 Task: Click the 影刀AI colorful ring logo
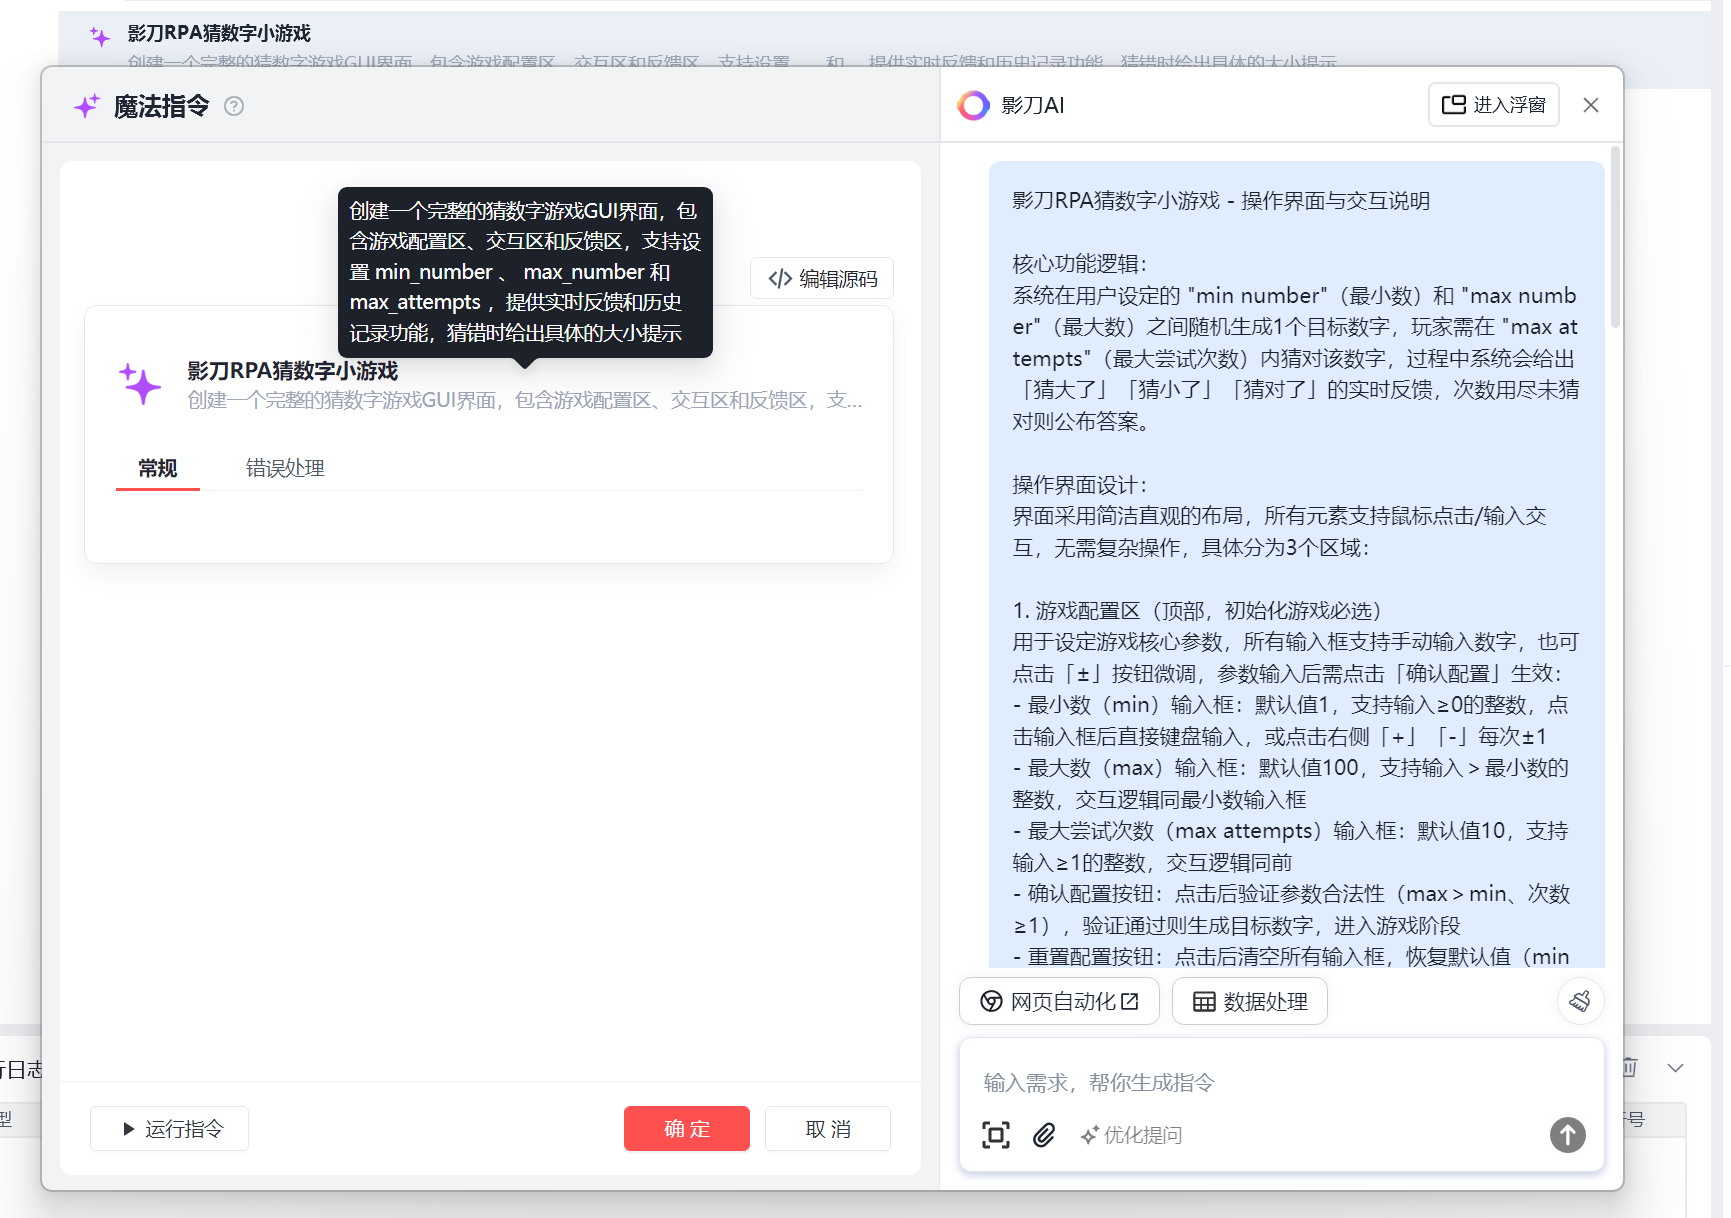pos(973,105)
